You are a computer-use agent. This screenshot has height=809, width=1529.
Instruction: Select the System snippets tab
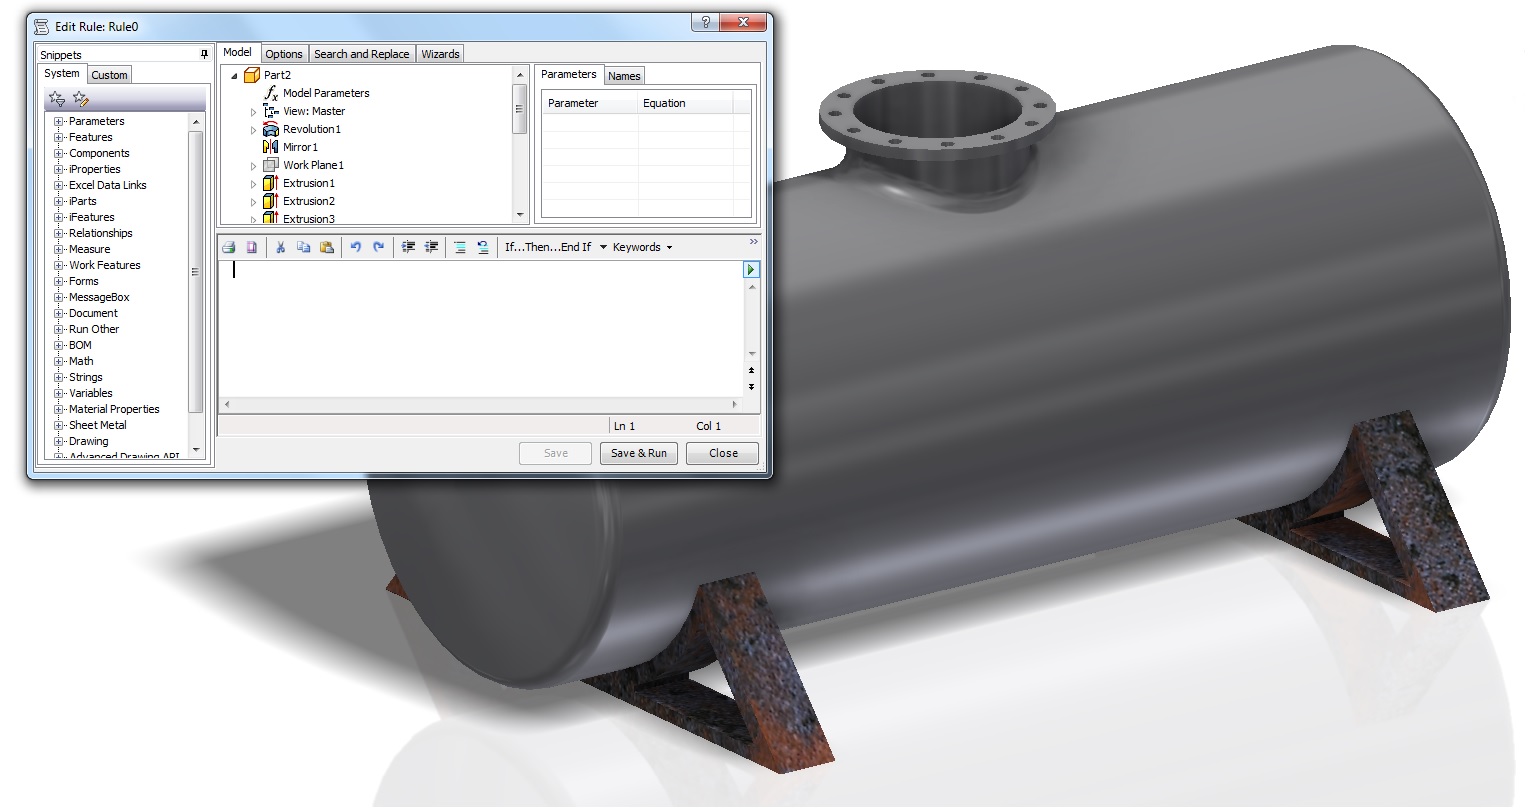(x=62, y=73)
